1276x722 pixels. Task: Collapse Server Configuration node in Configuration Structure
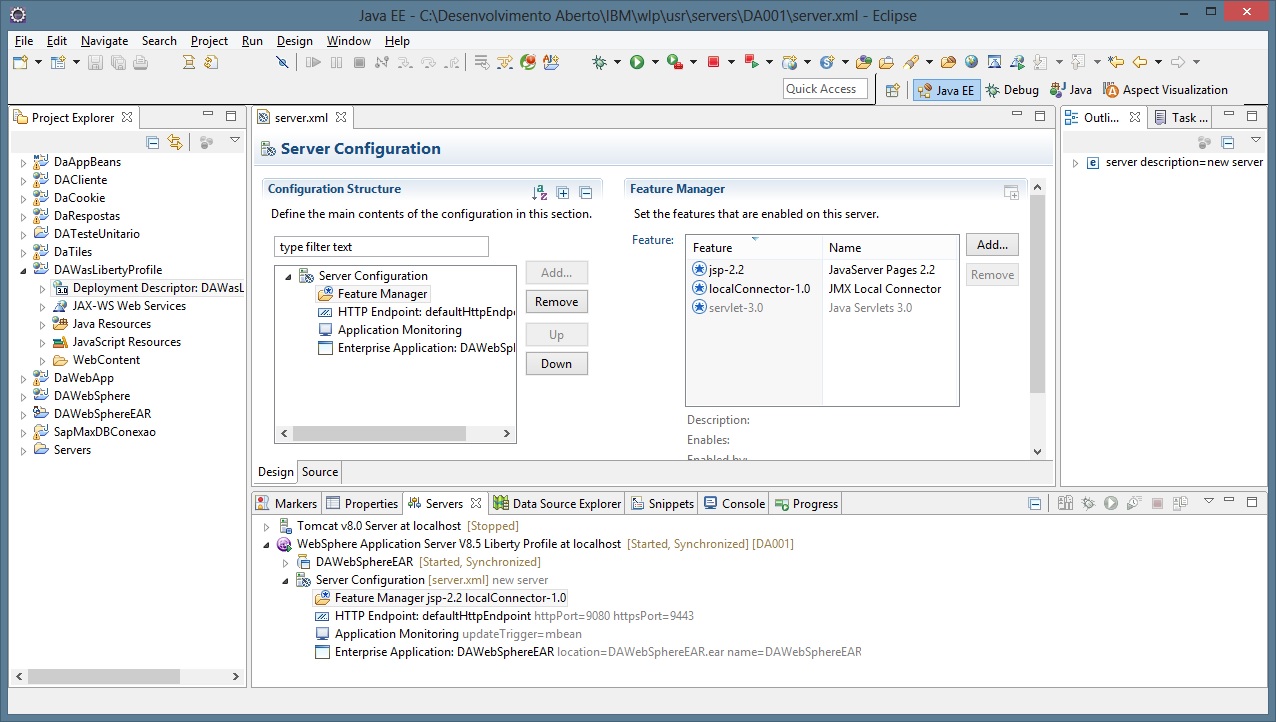289,276
